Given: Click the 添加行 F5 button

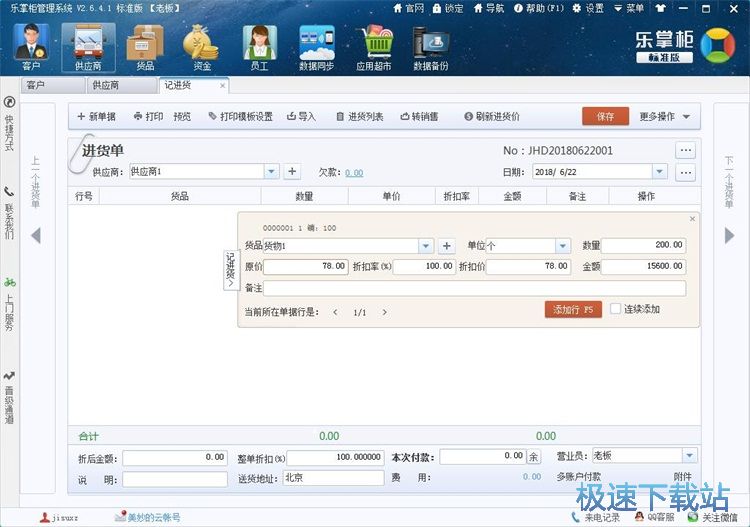Looking at the screenshot, I should tap(573, 309).
